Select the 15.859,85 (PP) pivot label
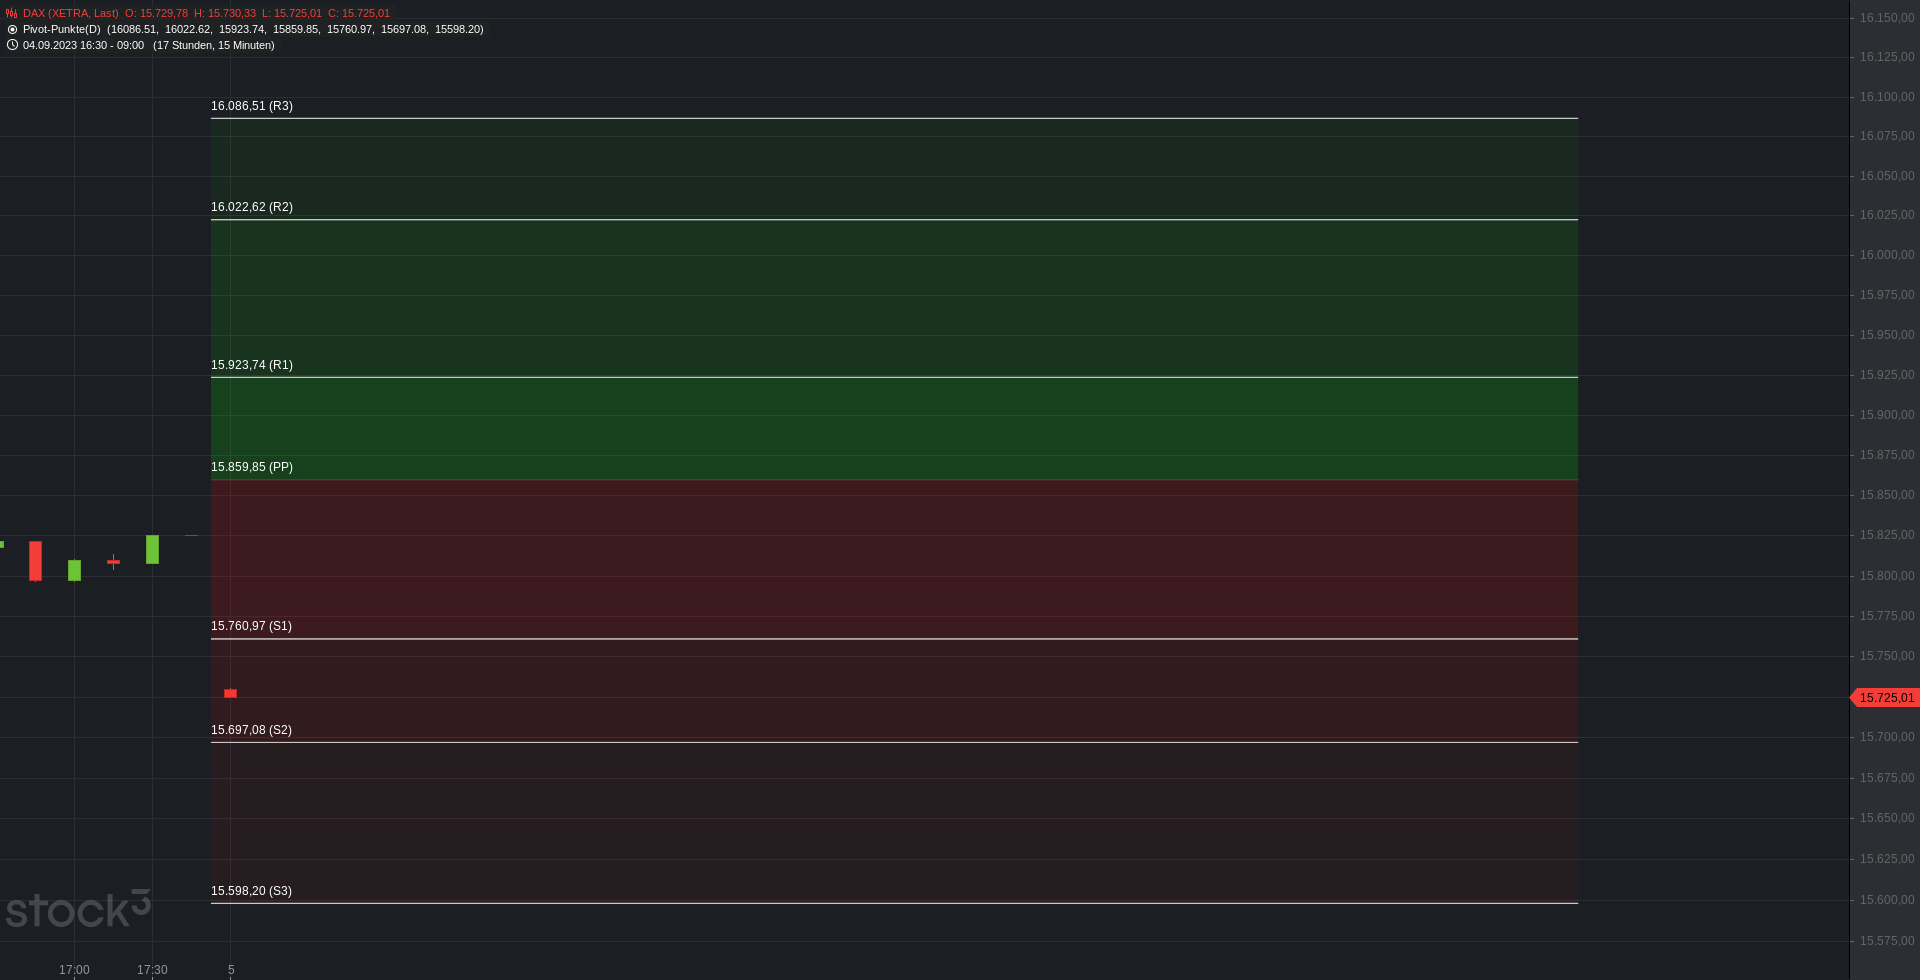Viewport: 1920px width, 980px height. pos(252,467)
